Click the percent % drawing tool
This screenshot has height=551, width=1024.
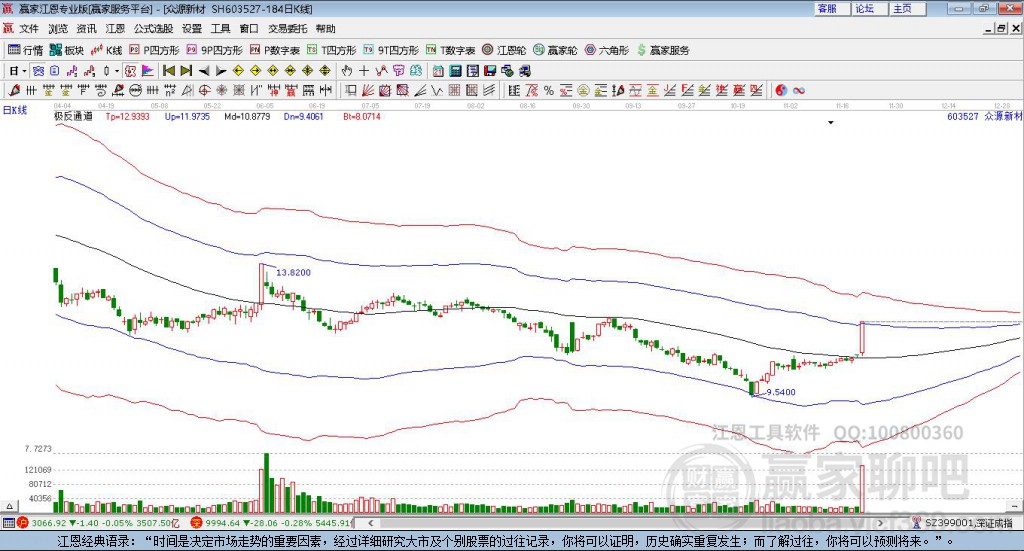coord(549,91)
